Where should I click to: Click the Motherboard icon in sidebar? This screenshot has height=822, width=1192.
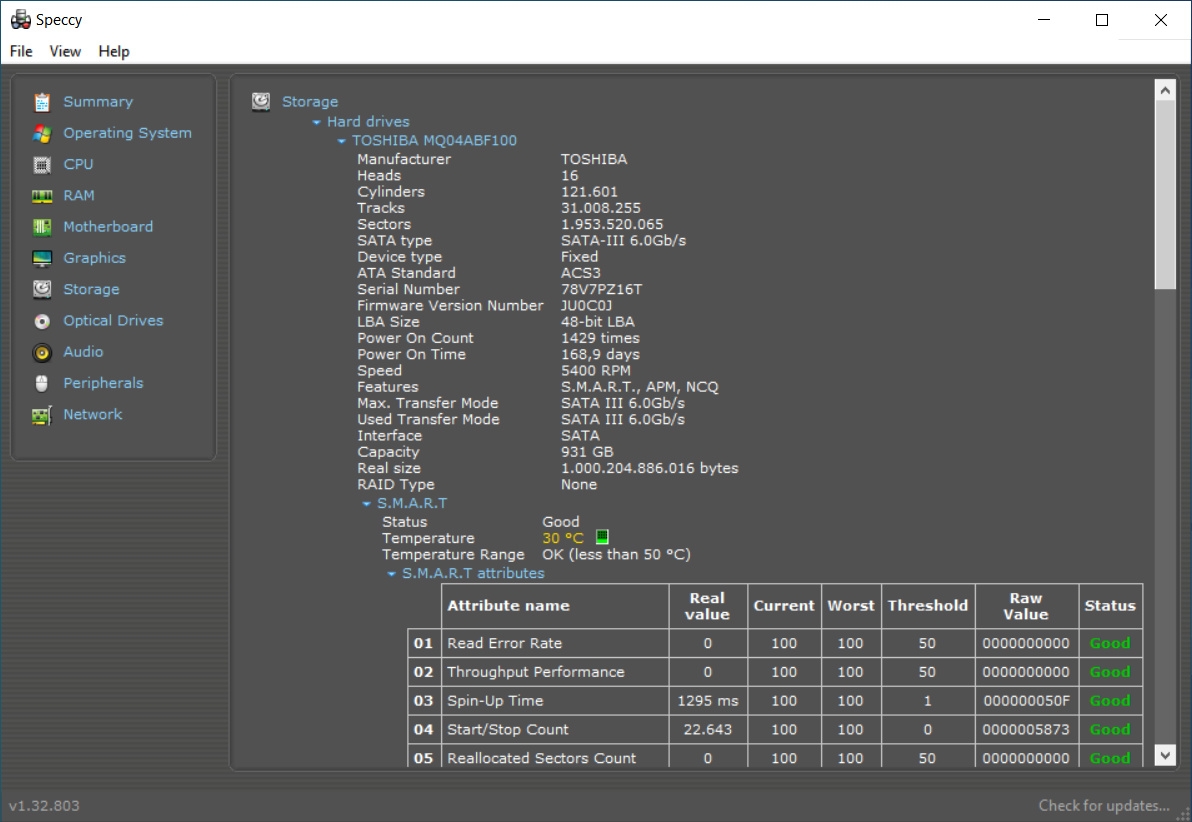click(42, 227)
